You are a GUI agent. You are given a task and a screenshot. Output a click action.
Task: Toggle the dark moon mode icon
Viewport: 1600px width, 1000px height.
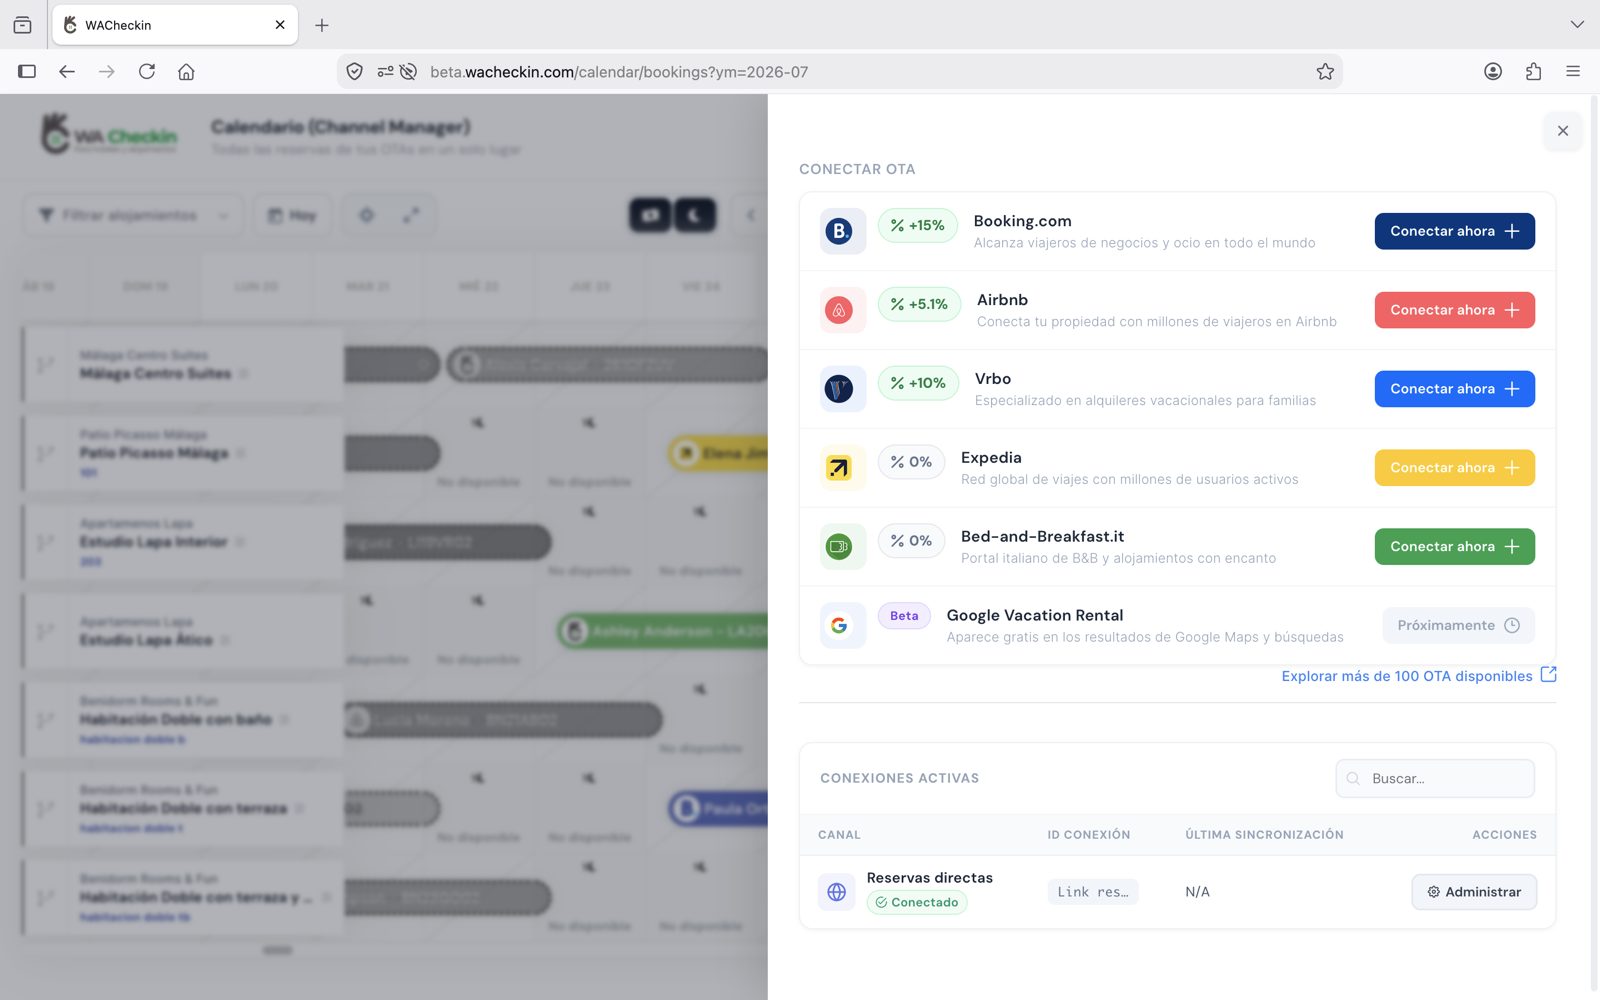[695, 215]
